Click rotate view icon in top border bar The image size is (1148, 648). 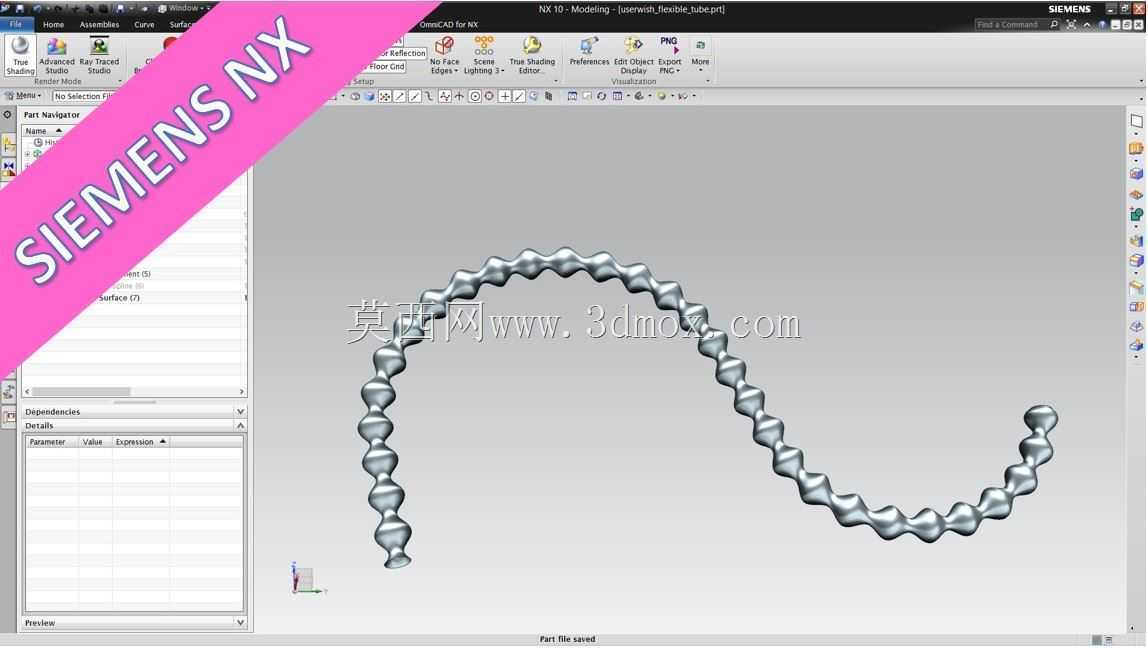(x=601, y=96)
